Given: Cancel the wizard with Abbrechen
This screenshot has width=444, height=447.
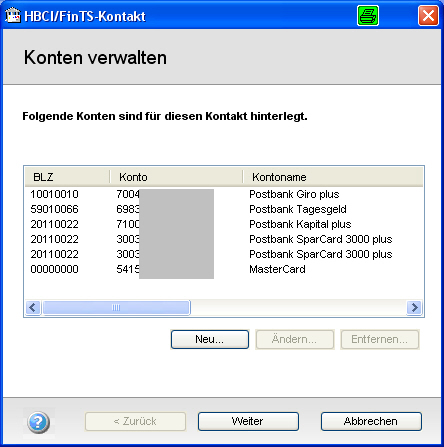Looking at the screenshot, I should 371,421.
